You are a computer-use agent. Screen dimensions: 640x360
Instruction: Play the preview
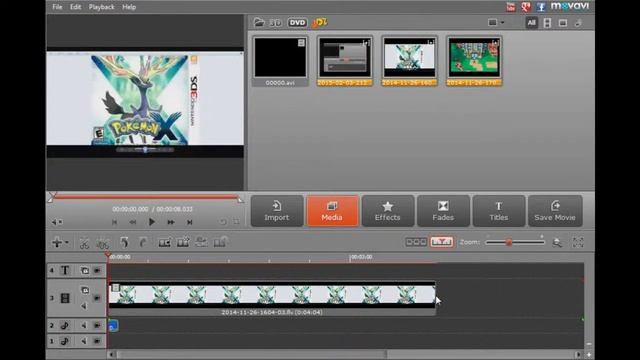pos(151,222)
